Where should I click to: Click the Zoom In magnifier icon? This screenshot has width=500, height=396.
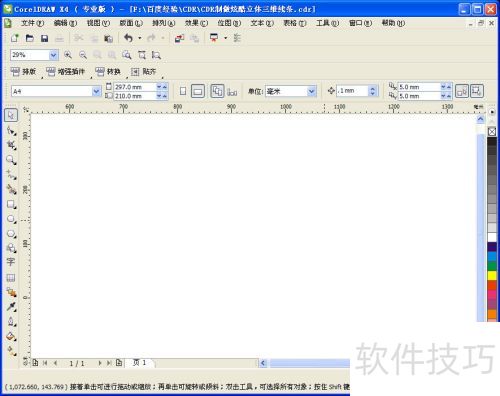tap(68, 55)
